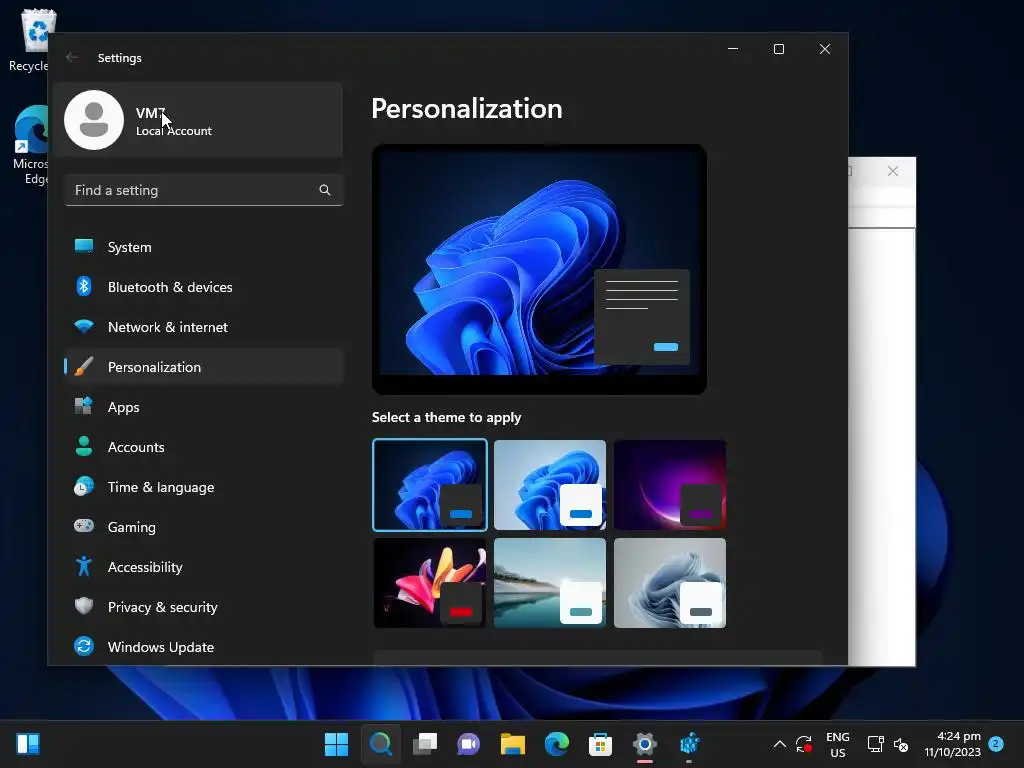Open notifications badge showing 2

996,743
